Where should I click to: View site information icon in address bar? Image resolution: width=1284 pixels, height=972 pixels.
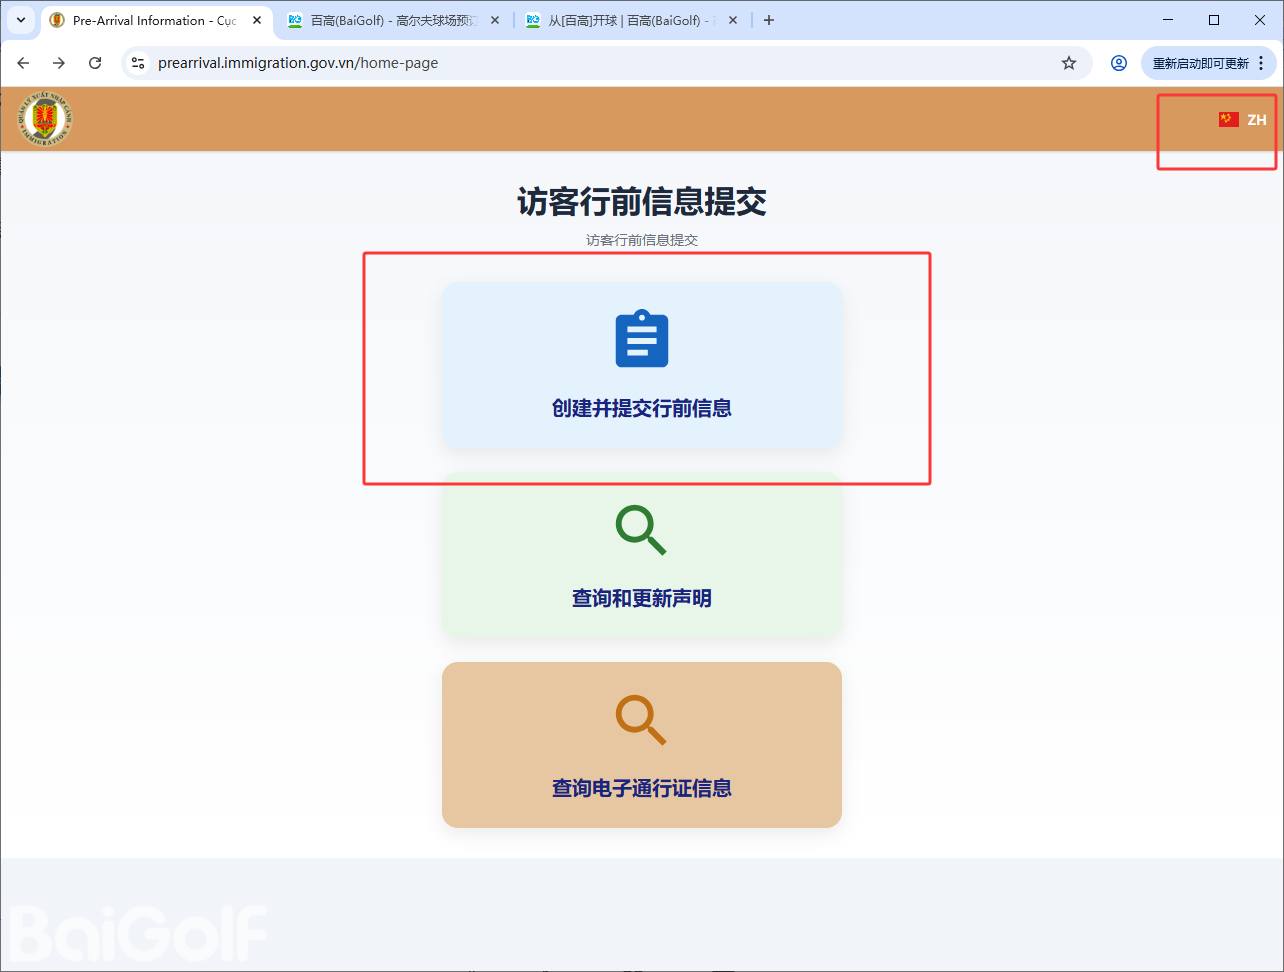(x=139, y=63)
